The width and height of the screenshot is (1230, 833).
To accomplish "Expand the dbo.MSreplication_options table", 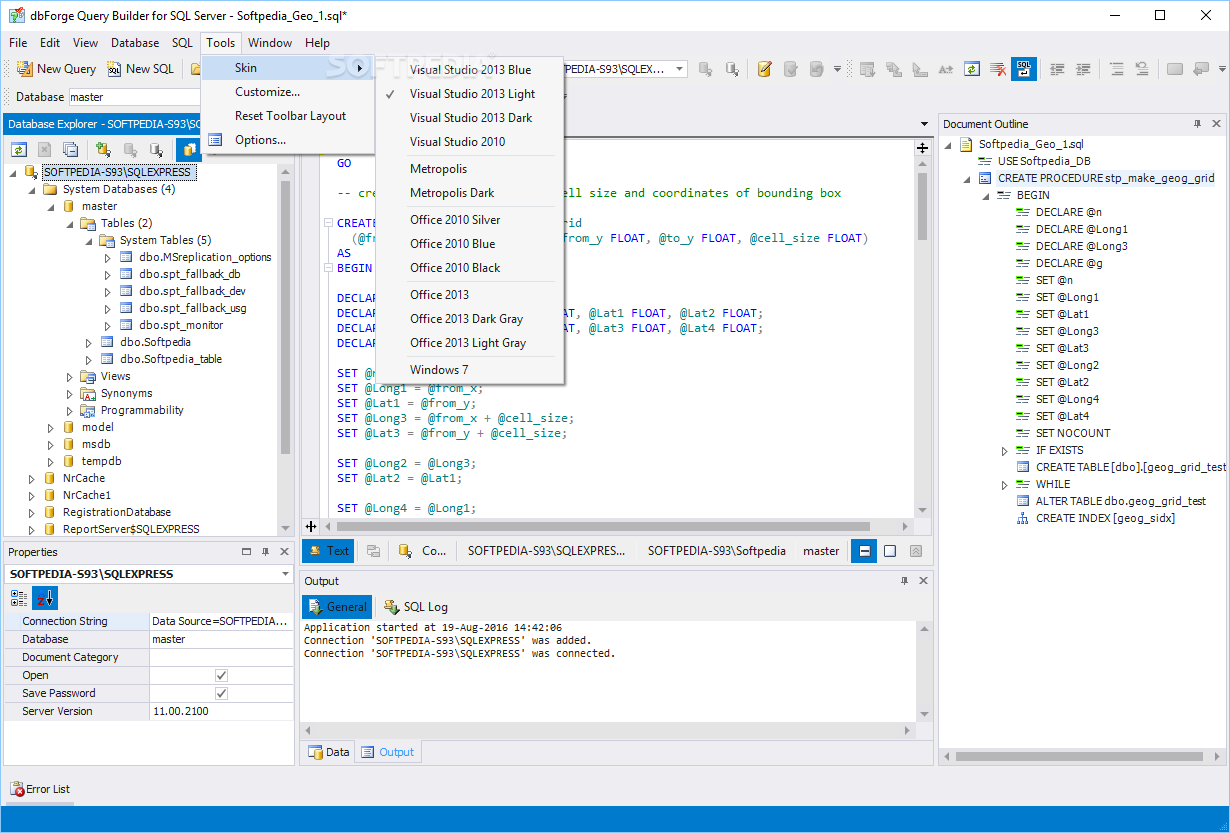I will 108,257.
